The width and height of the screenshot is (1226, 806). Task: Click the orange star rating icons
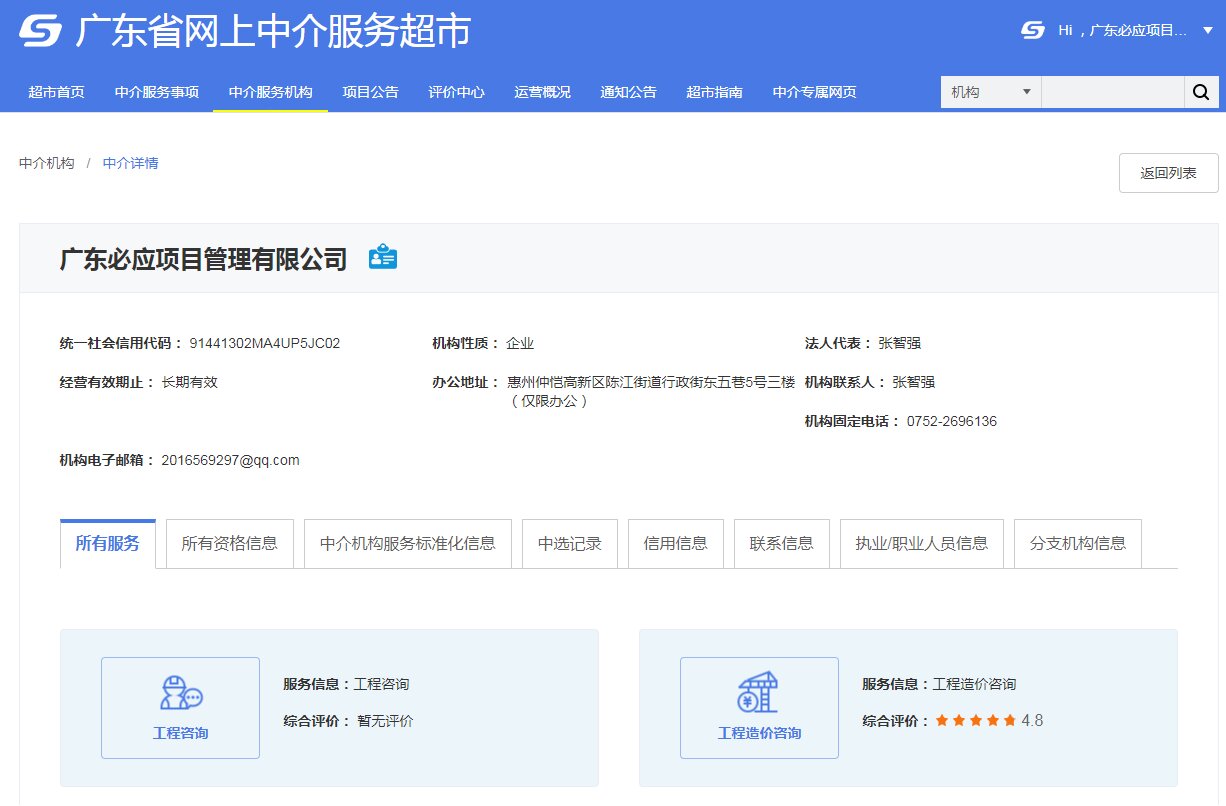coord(975,720)
